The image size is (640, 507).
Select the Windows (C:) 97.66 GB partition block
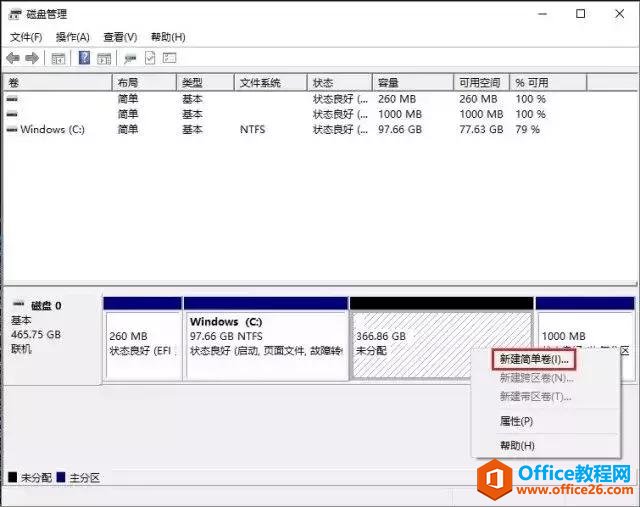266,339
